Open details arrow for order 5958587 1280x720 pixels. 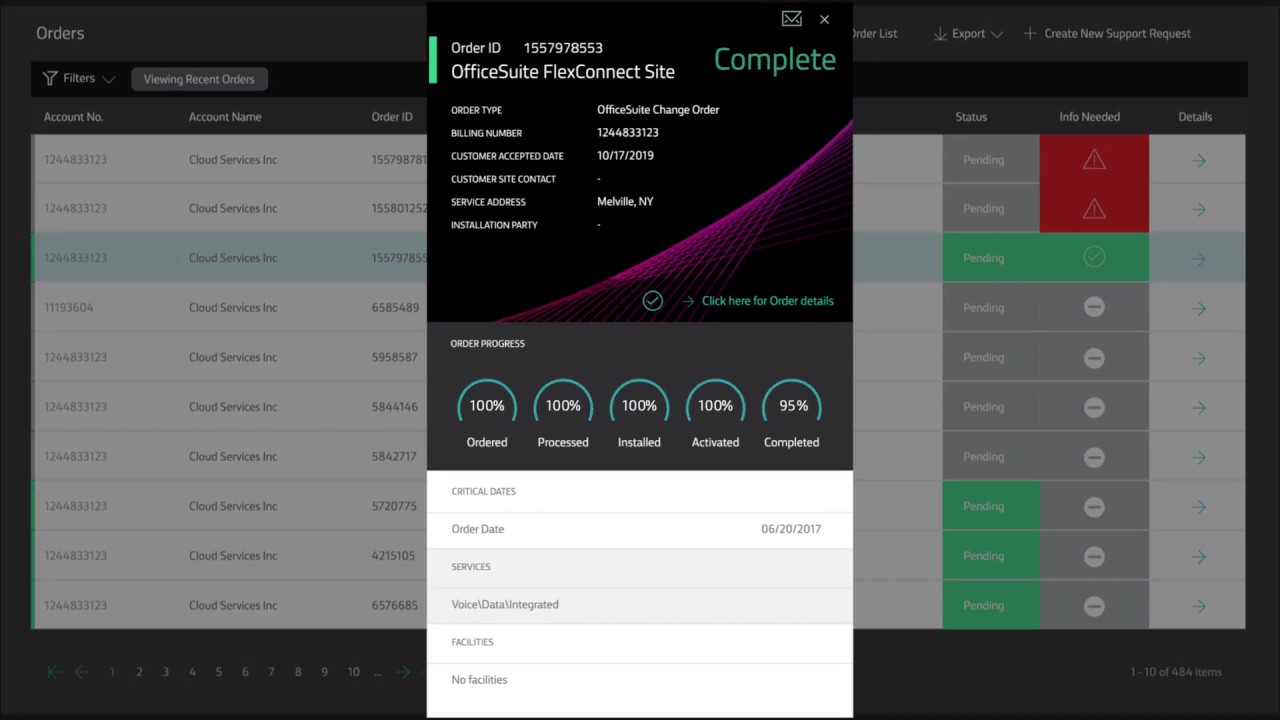click(x=1198, y=358)
